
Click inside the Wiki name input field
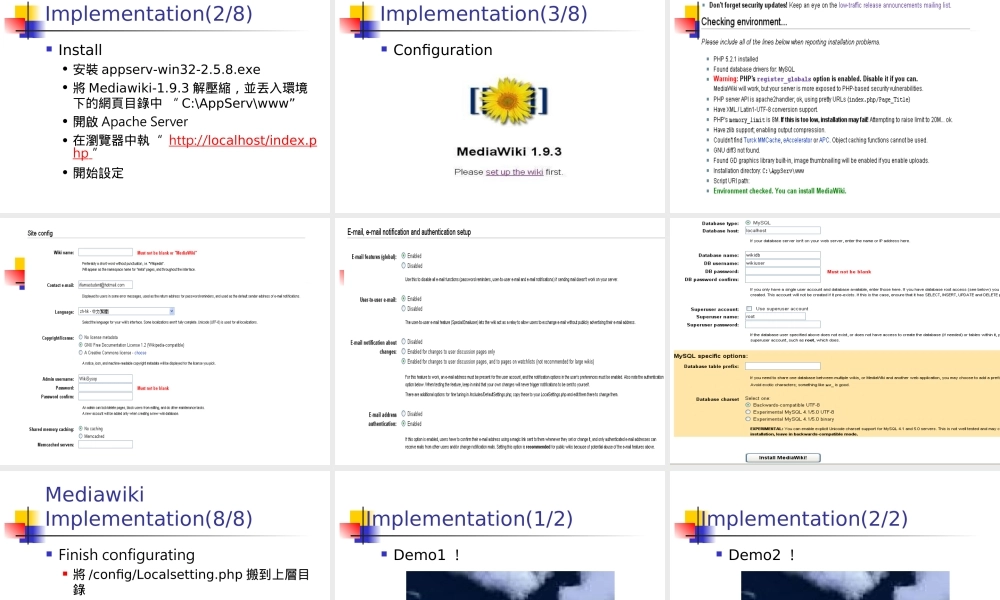104,252
